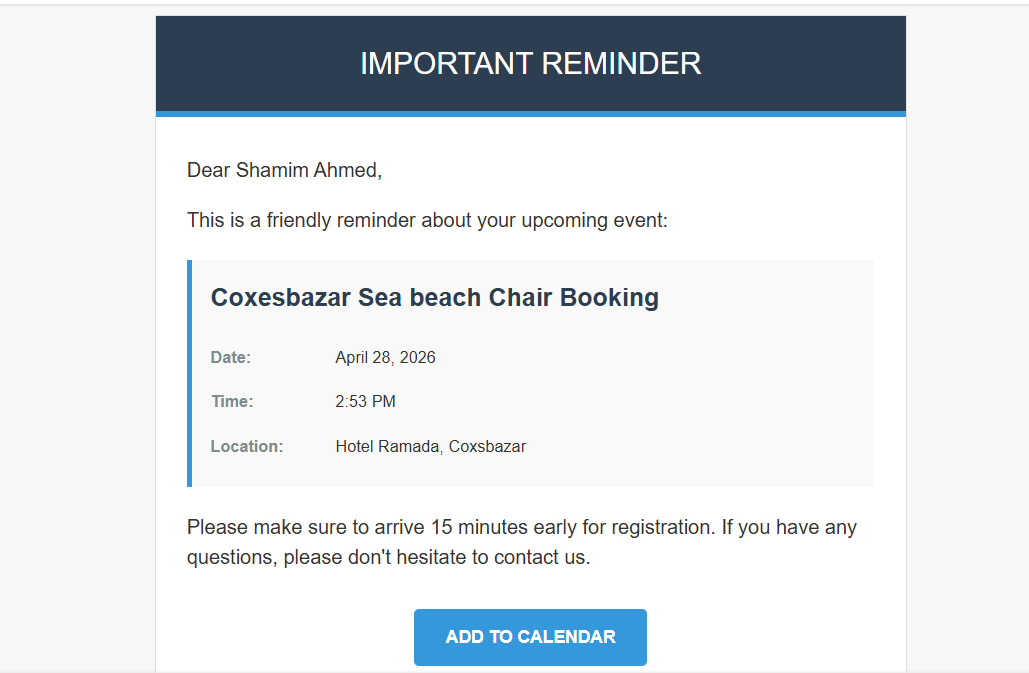Select the April 28, 2026 date value

(385, 358)
